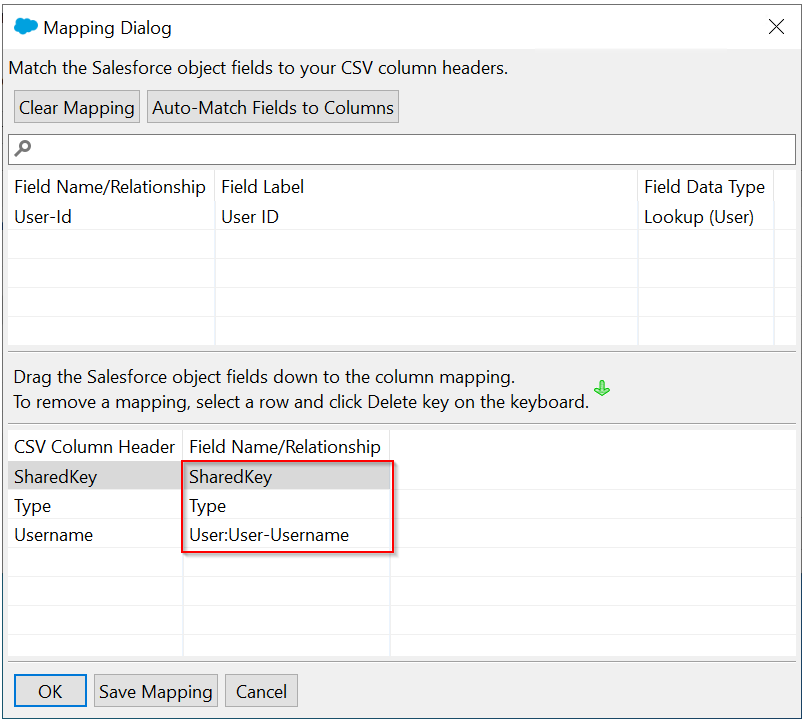Click the Field Data Type column header
This screenshot has height=723, width=807.
click(x=704, y=187)
